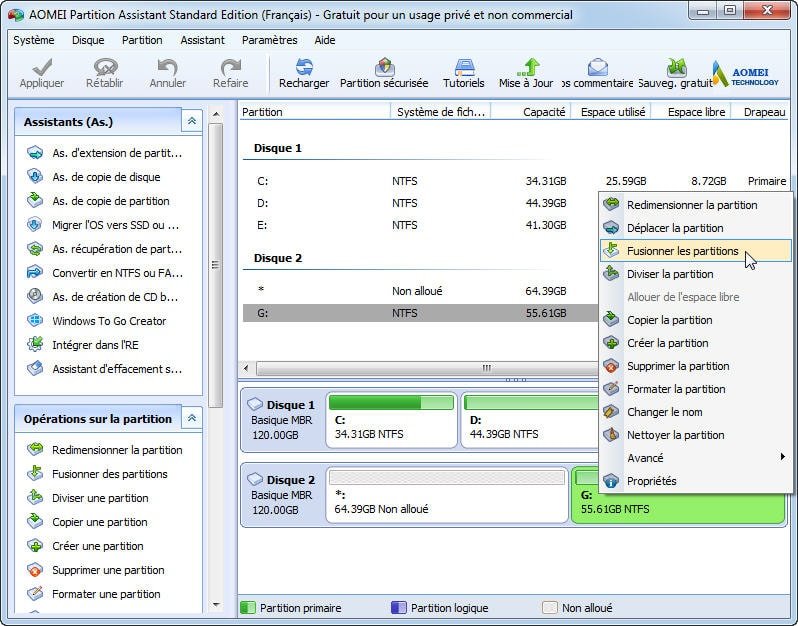Launch As. de création de CD bootable

click(x=103, y=296)
